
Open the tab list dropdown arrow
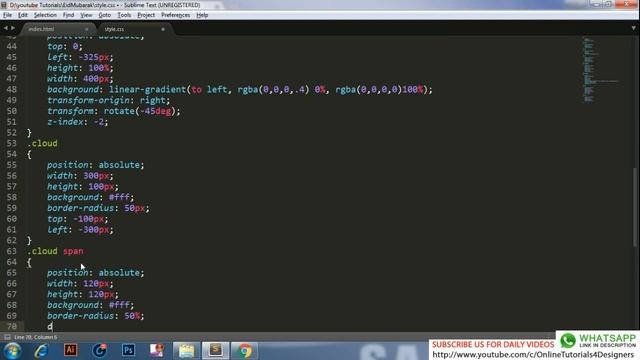coord(633,28)
